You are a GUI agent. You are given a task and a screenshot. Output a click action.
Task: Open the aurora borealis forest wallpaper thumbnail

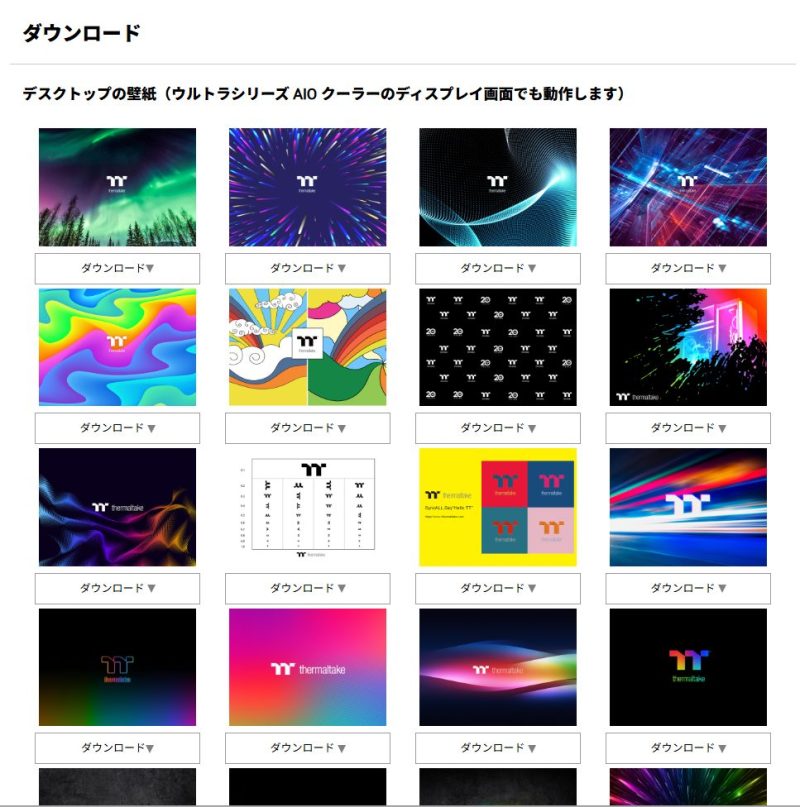pos(117,187)
